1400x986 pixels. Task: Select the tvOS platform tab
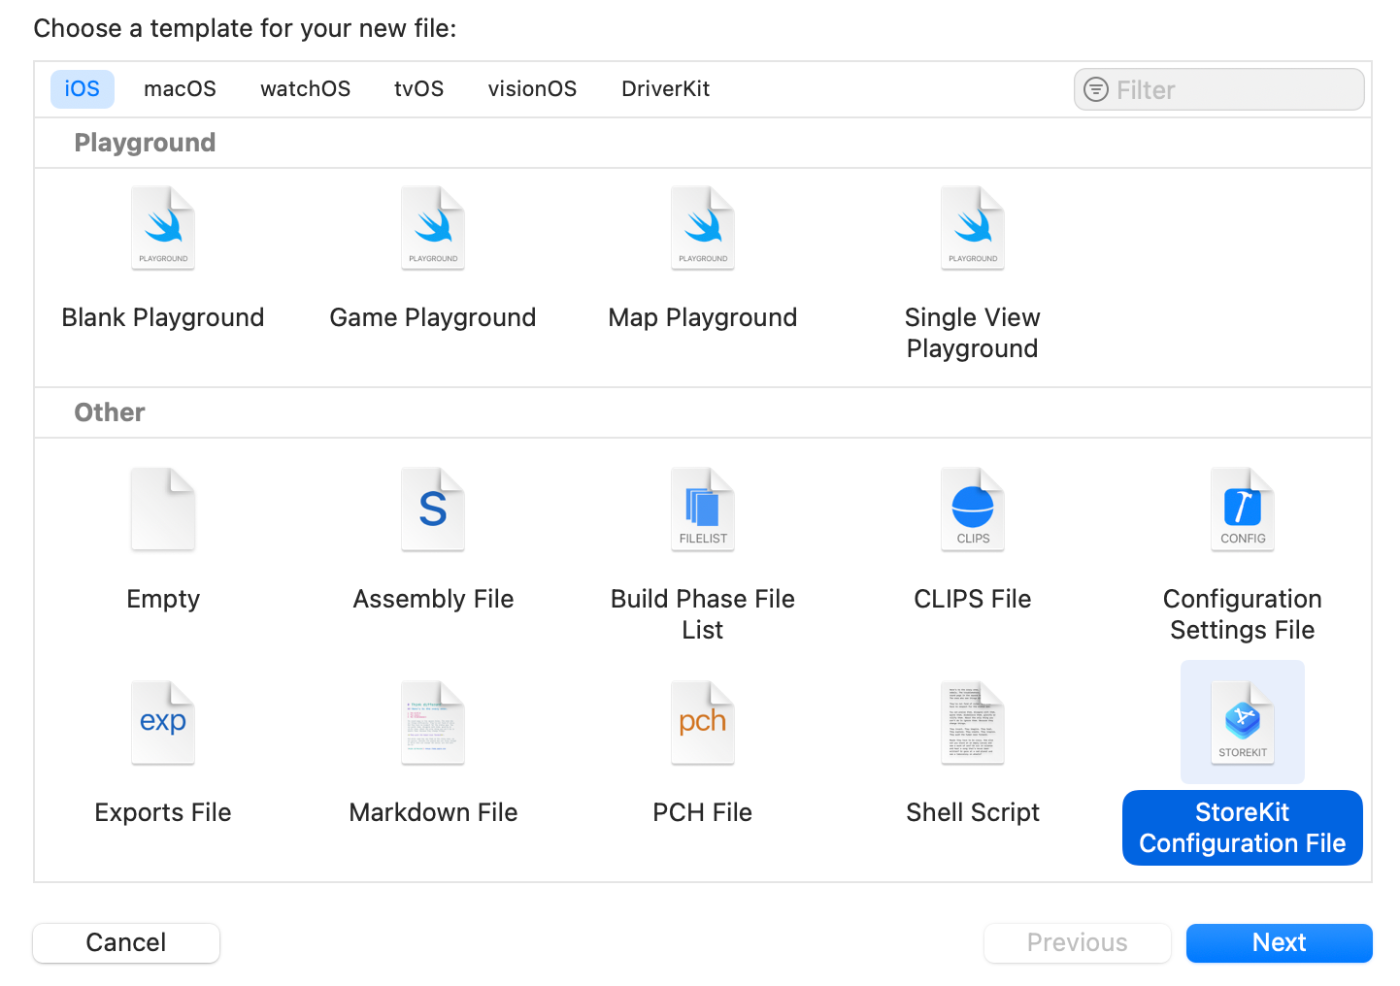419,89
